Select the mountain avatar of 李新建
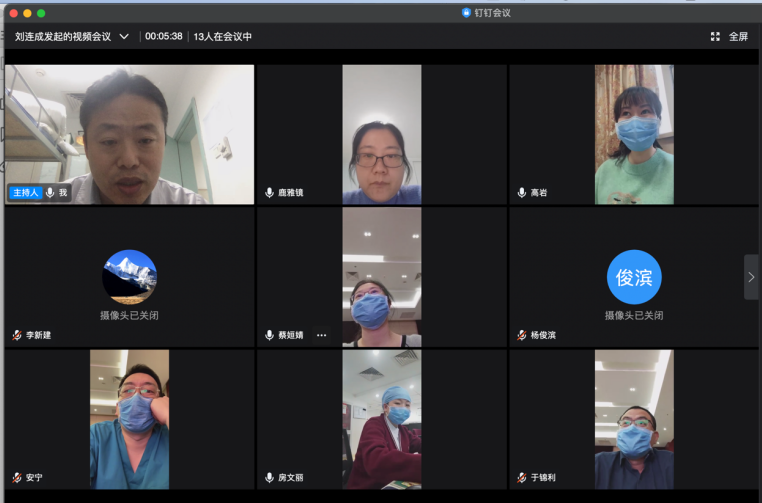Screen dimensions: 762x503 tap(129, 277)
